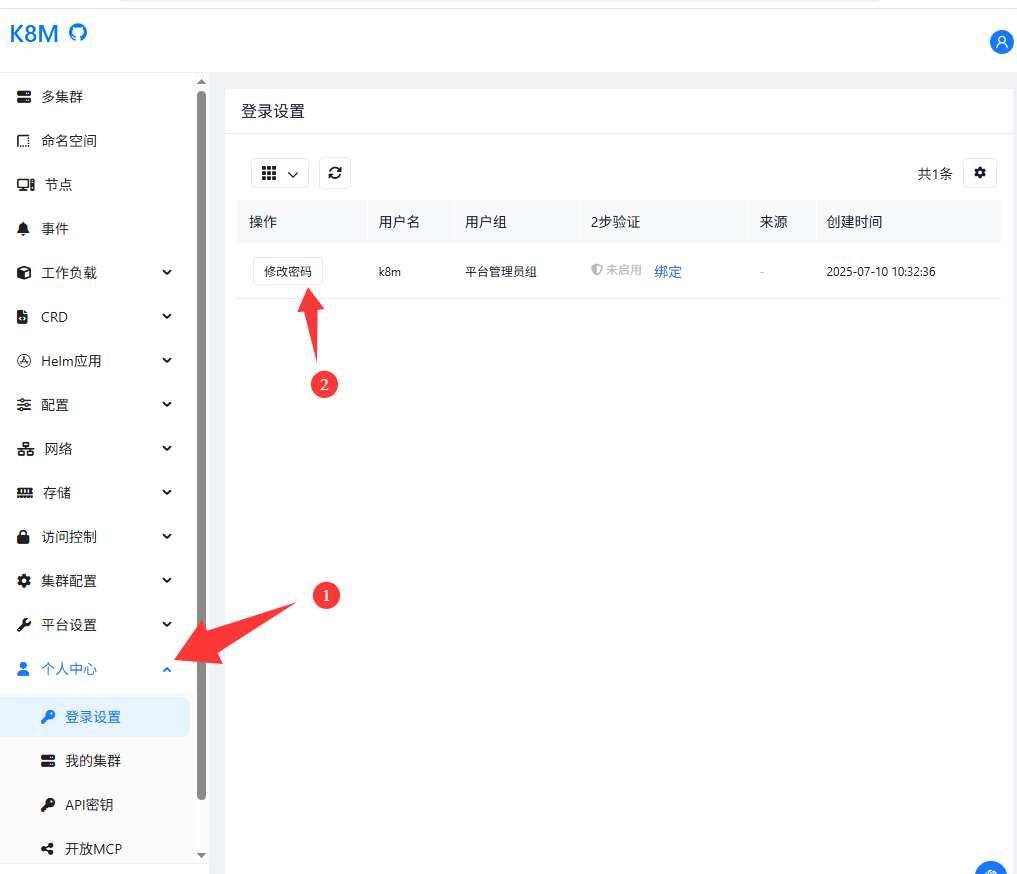Click the 平台设置 wrench icon

24,625
